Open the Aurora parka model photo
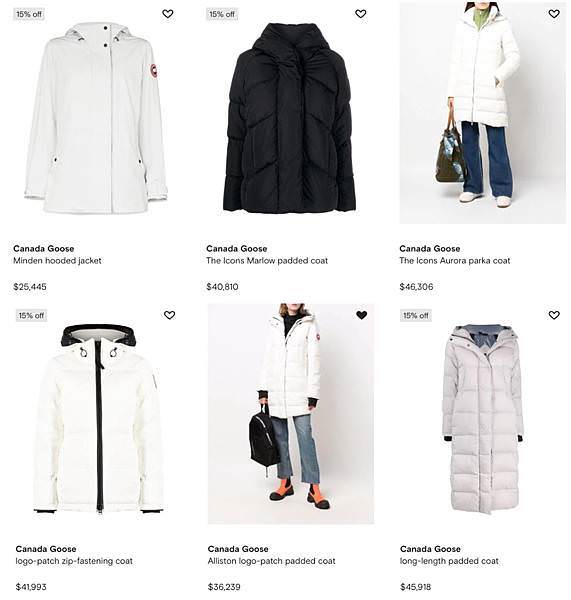This screenshot has width=571, height=600. 483,112
